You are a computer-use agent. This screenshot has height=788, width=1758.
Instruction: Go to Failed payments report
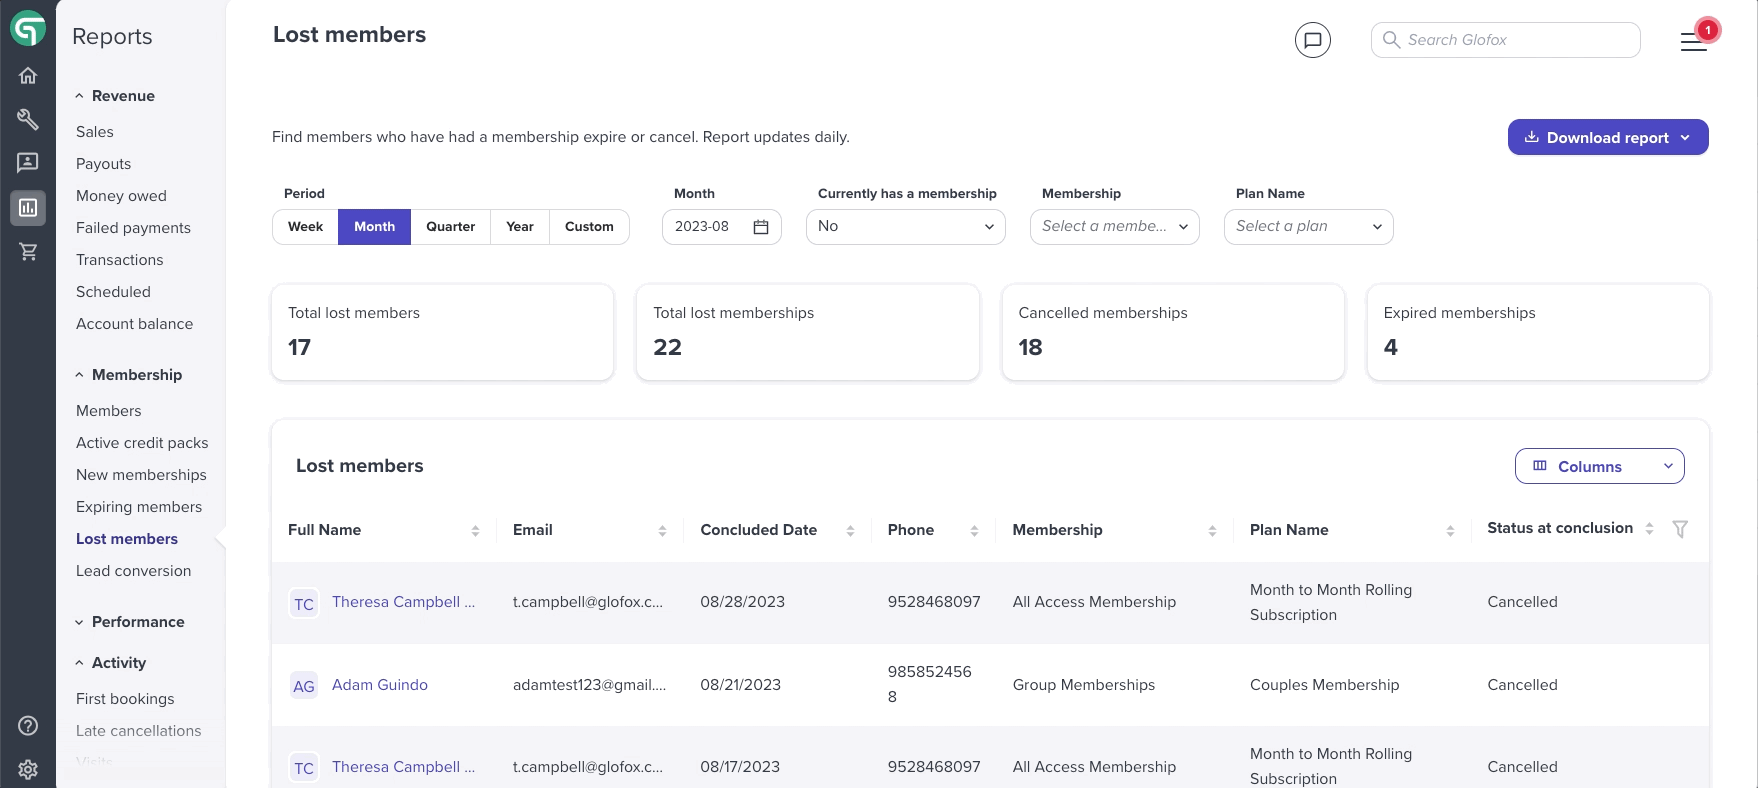click(x=133, y=228)
